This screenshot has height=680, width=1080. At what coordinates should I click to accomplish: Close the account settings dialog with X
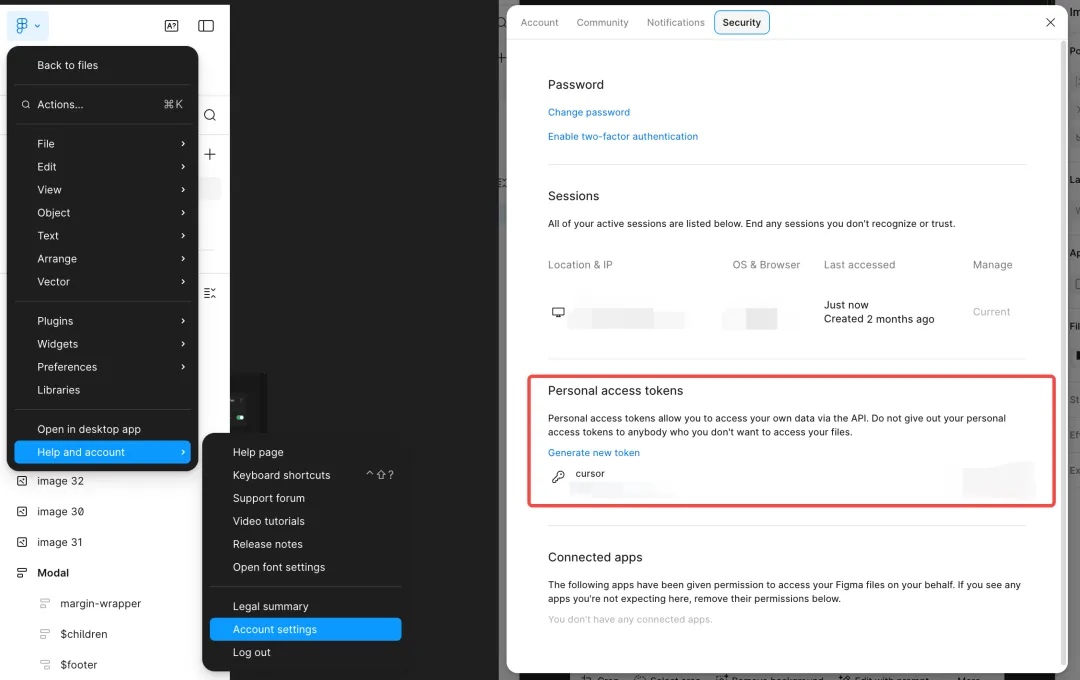(1050, 22)
